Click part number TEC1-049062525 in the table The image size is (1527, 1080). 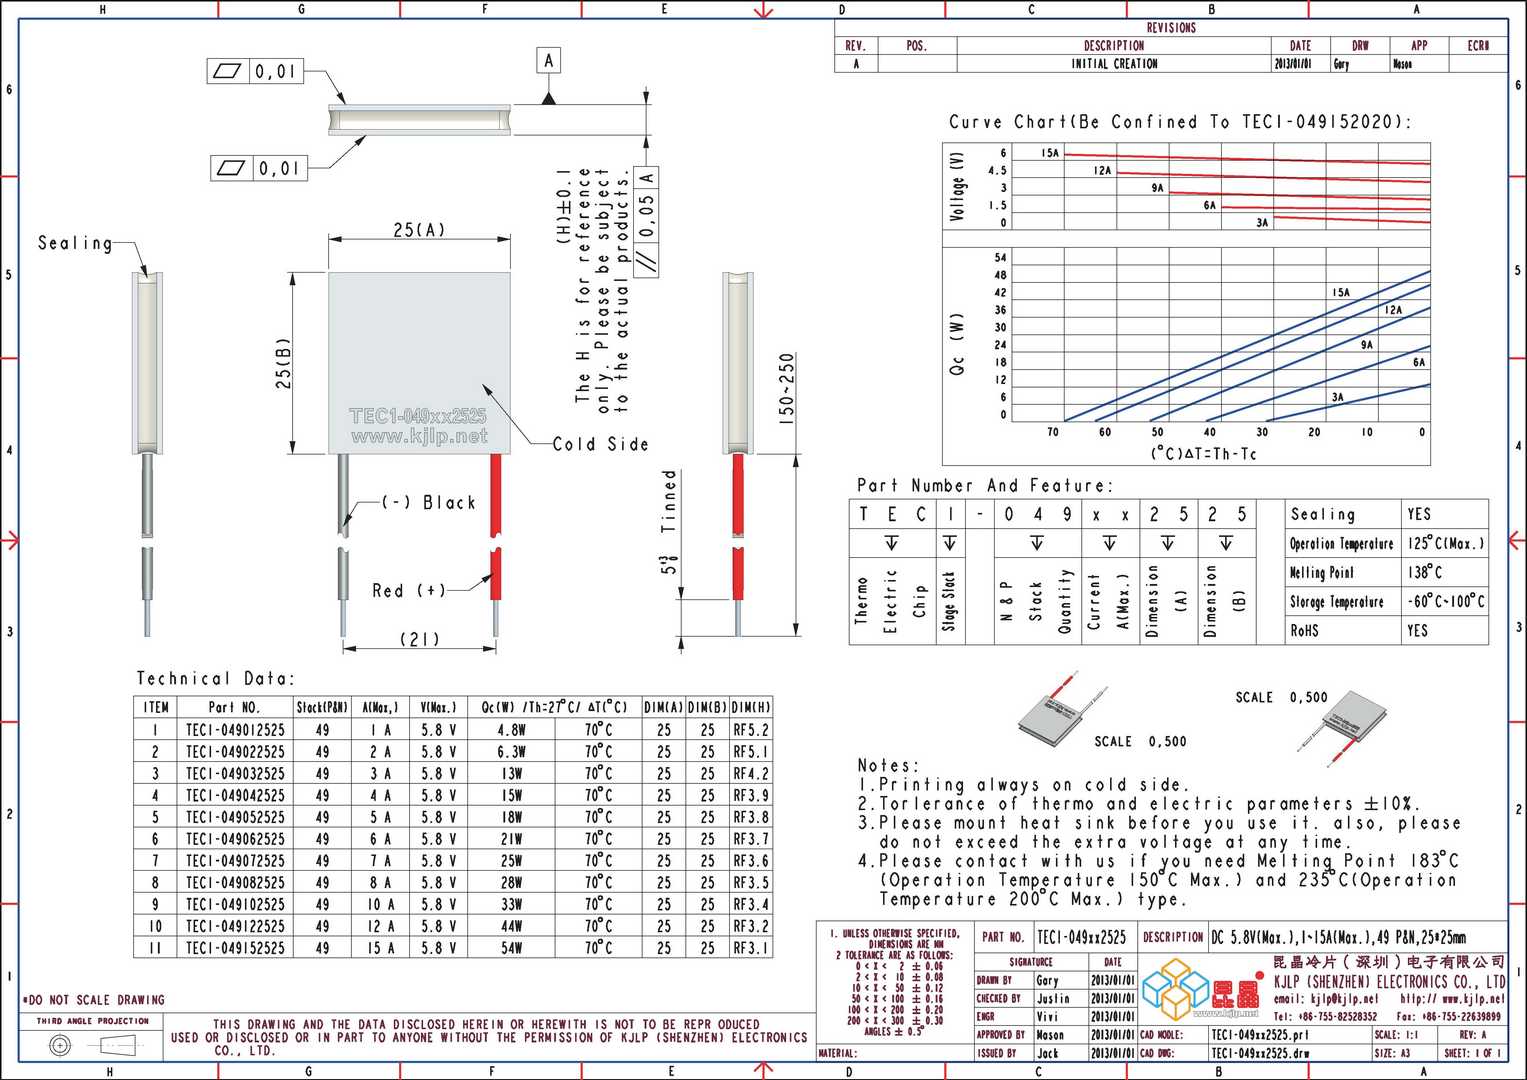[235, 839]
